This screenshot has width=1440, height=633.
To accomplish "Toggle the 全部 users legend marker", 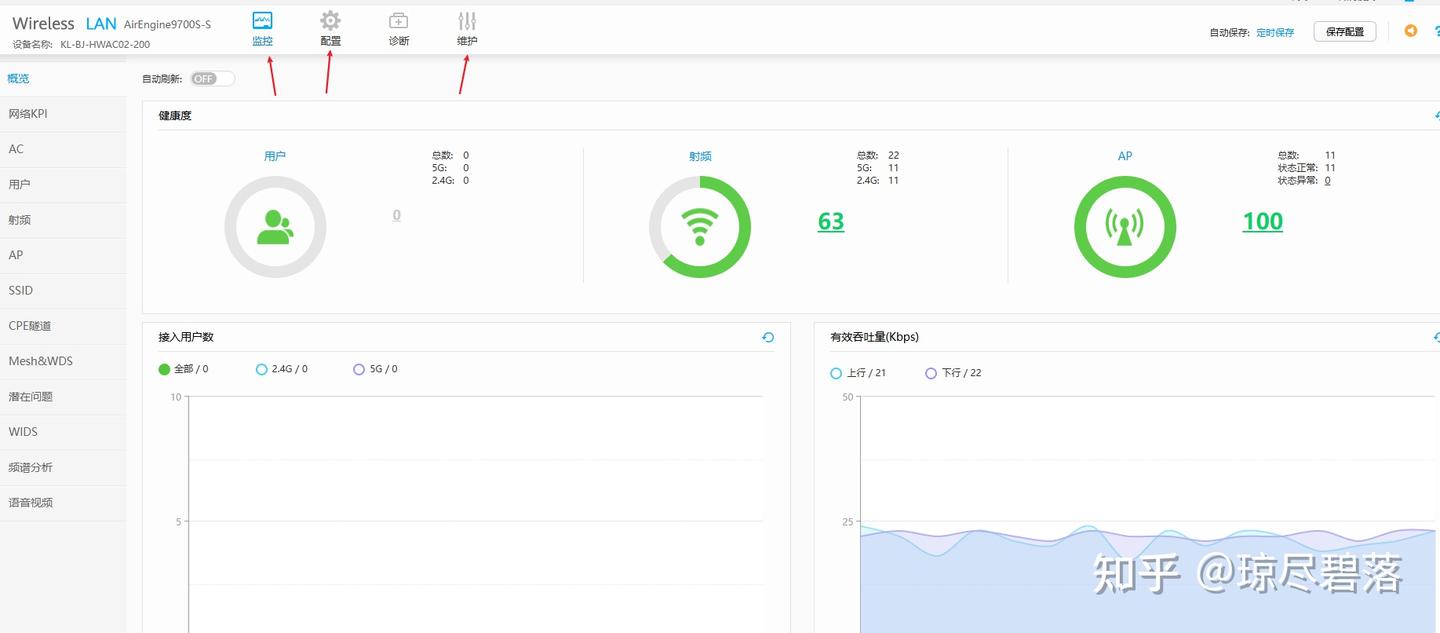I will pyautogui.click(x=165, y=369).
